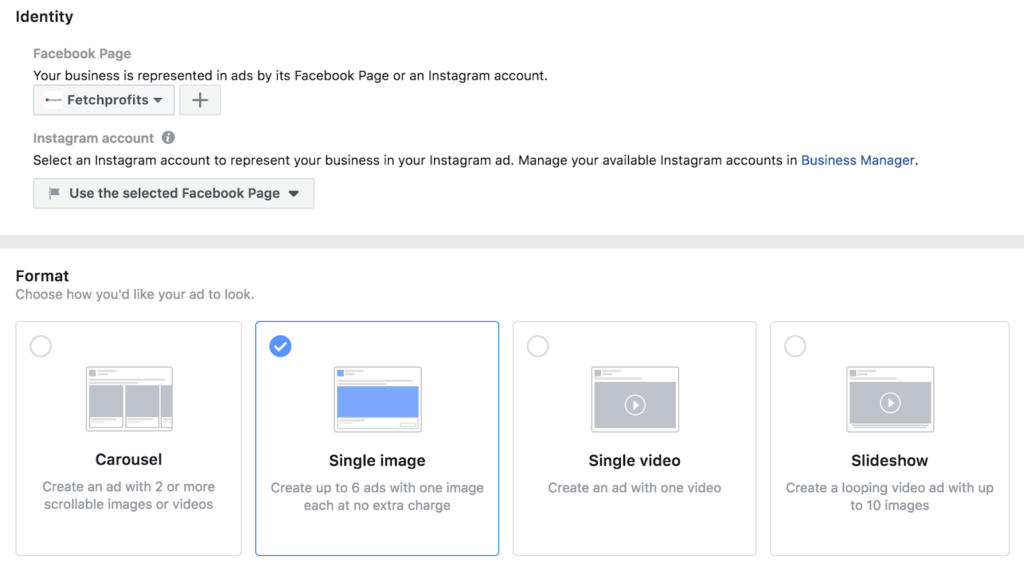Select the Single video radio button
This screenshot has width=1024, height=566.
[537, 346]
